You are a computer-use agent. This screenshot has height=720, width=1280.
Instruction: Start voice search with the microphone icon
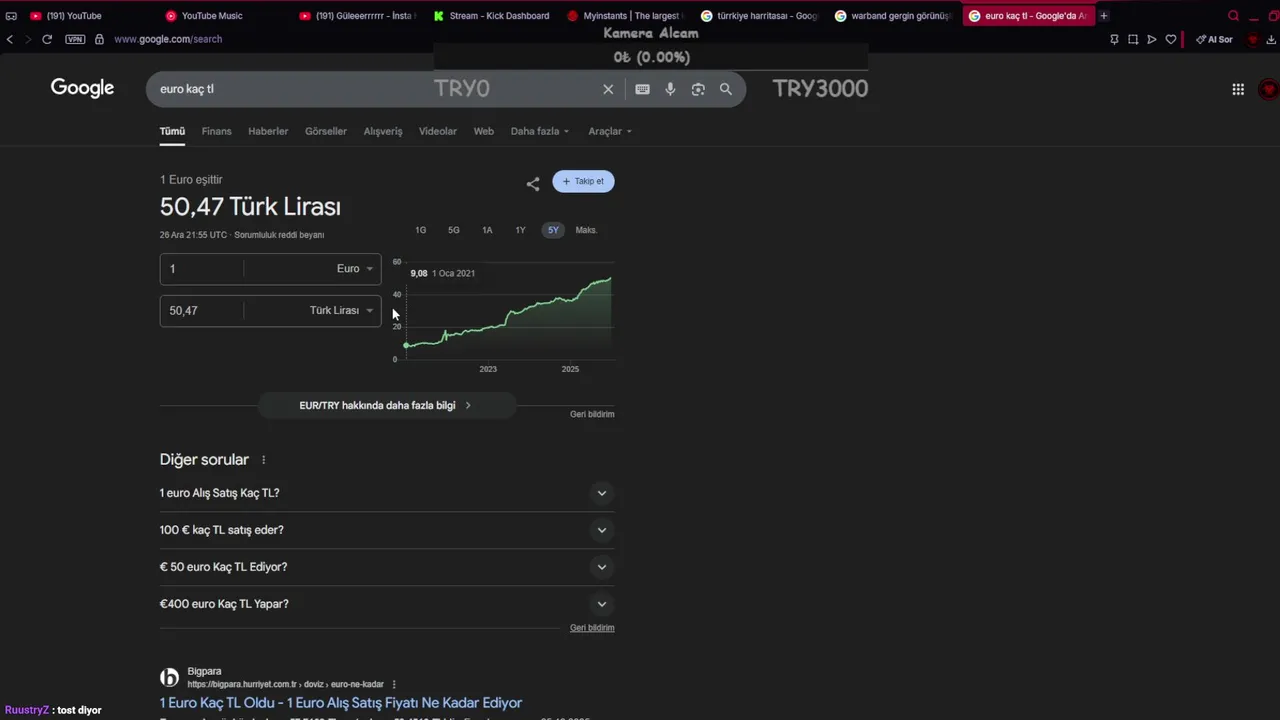(670, 89)
